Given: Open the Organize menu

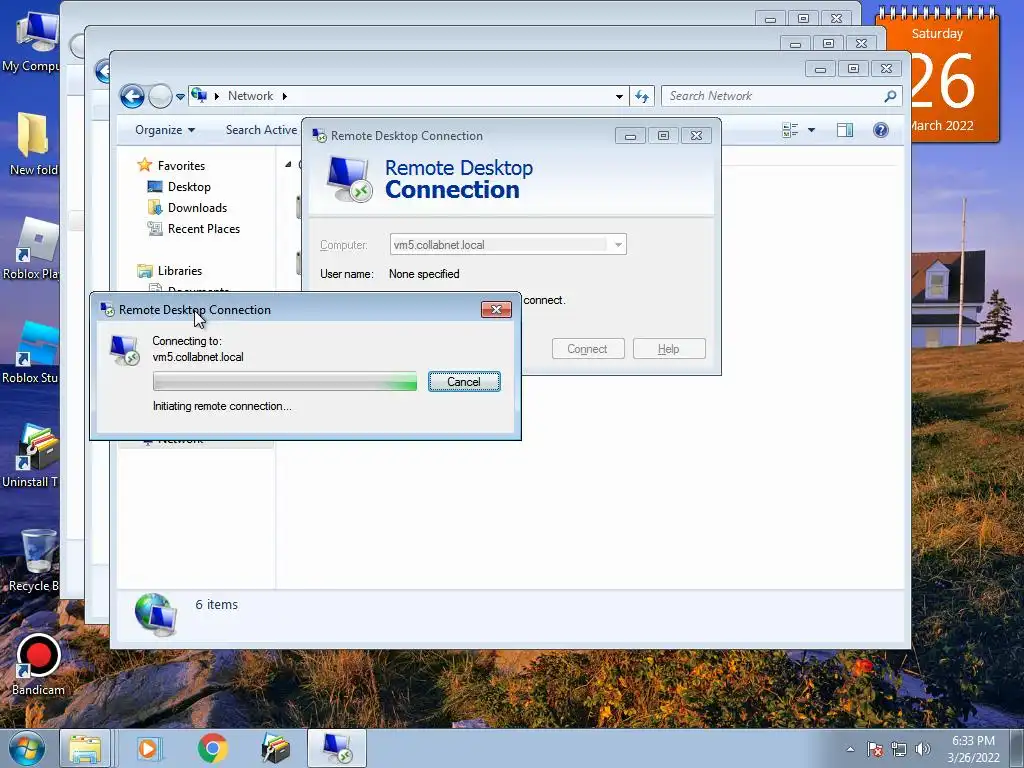Looking at the screenshot, I should 165,130.
